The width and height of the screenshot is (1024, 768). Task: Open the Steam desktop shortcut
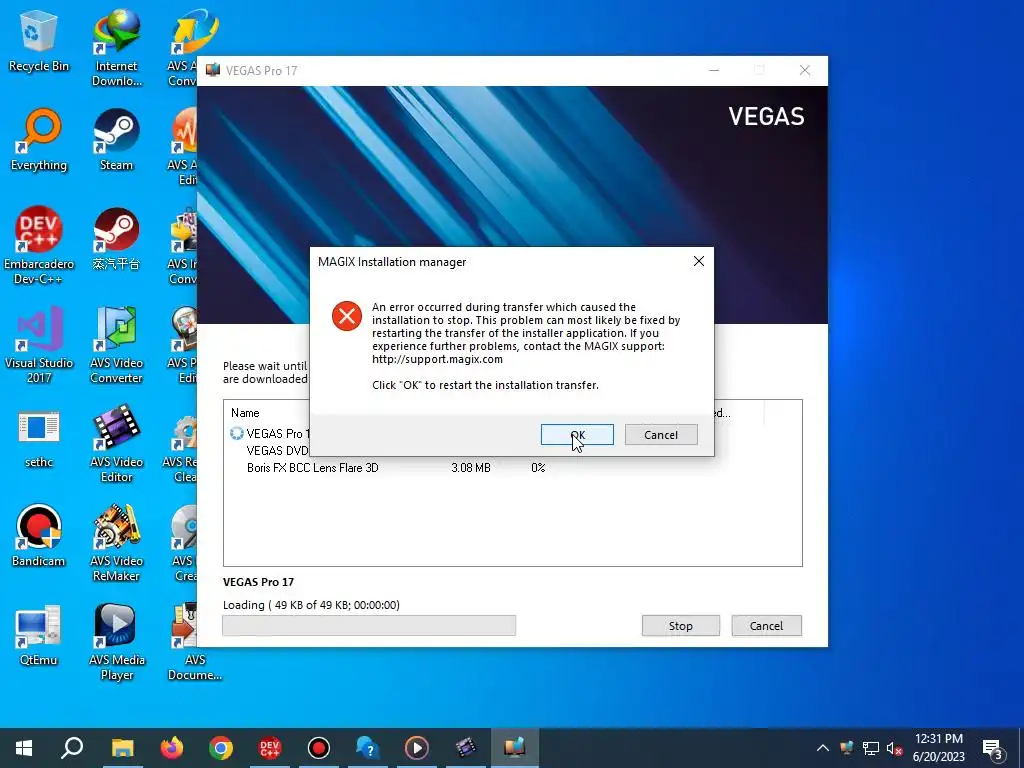click(116, 141)
